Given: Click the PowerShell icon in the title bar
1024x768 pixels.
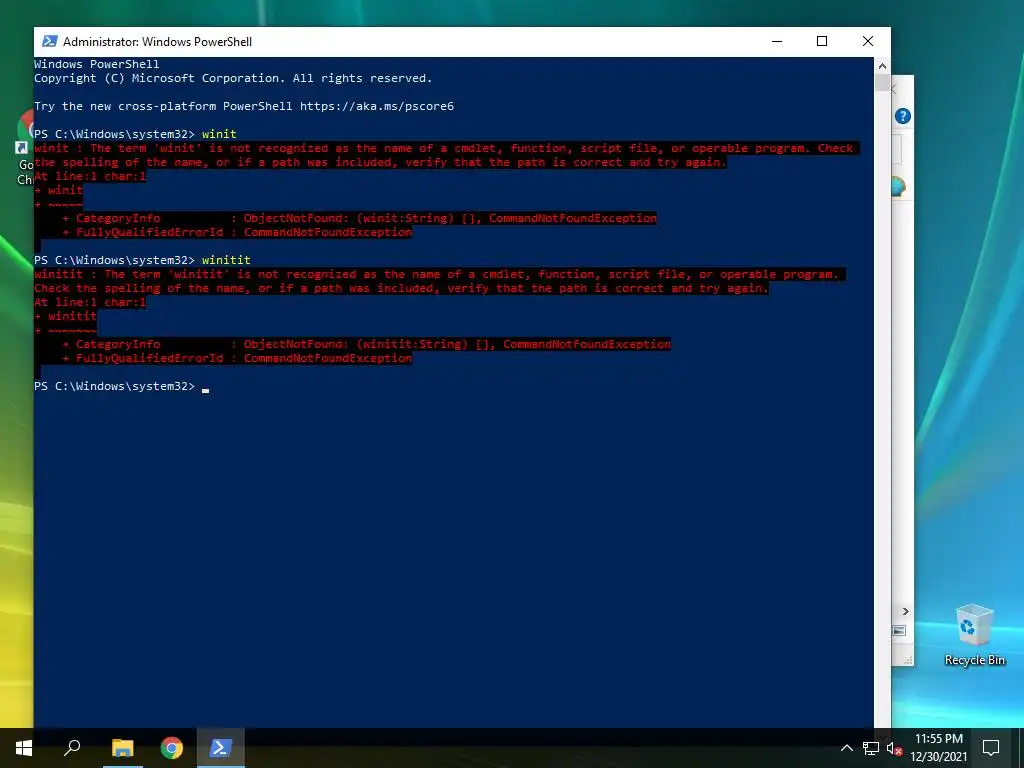Looking at the screenshot, I should point(49,41).
